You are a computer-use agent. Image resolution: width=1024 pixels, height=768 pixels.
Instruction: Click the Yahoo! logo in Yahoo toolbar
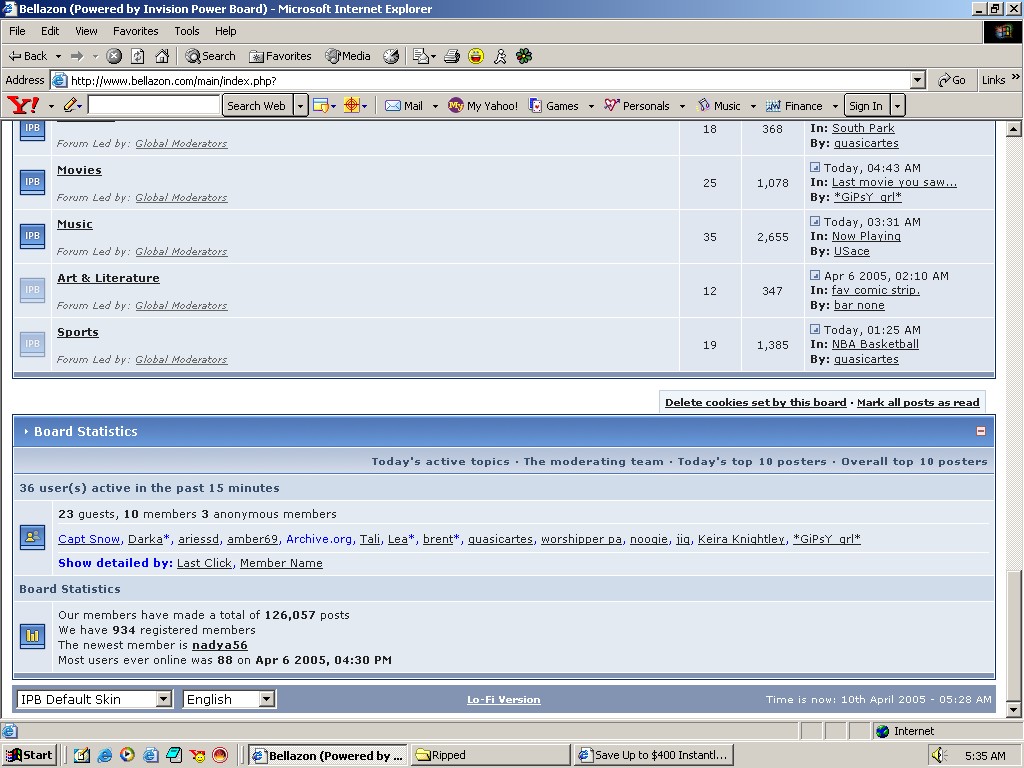(23, 105)
